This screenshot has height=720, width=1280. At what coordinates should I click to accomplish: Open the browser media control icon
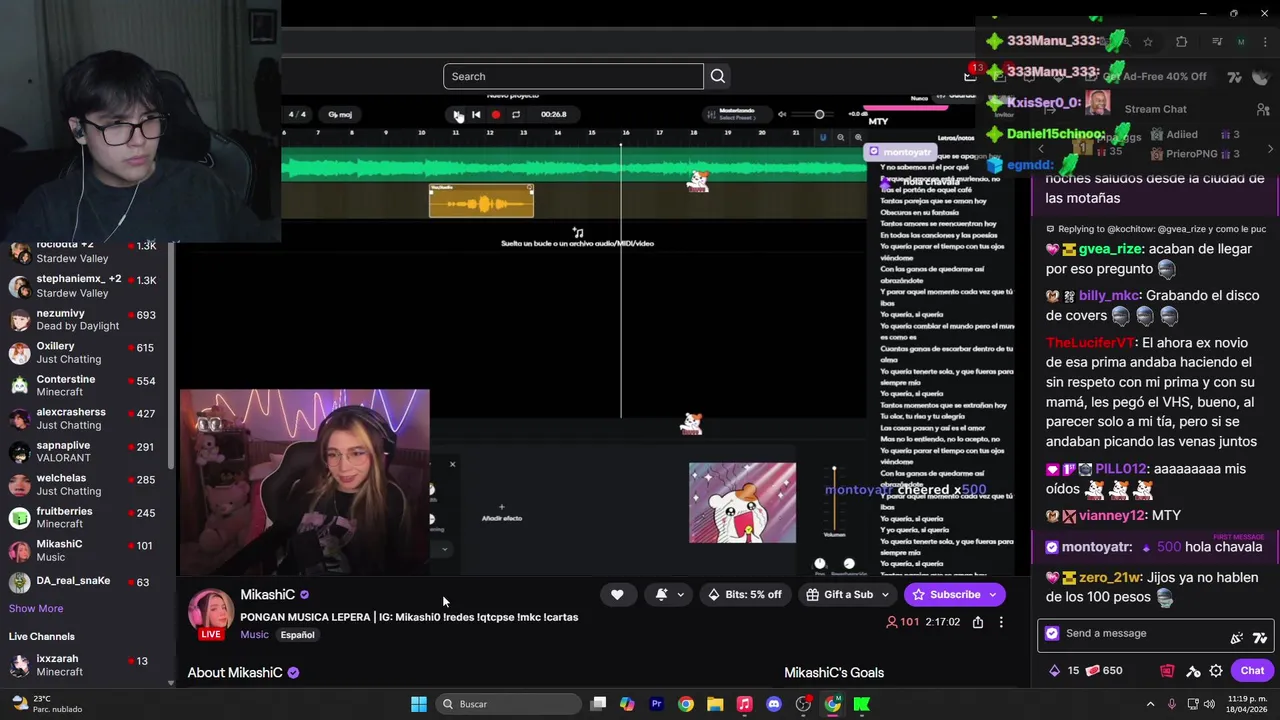coord(1216,42)
